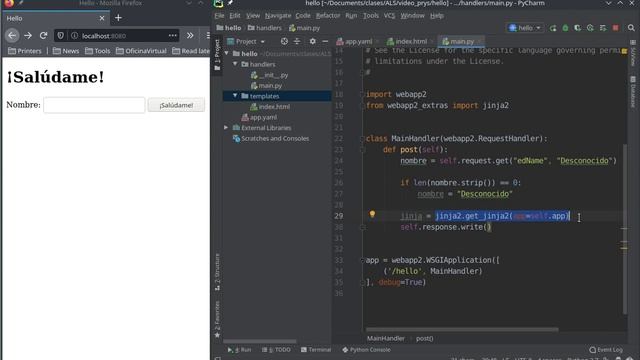
Task: Open the PyCharm Tools menu
Action: pos(371,16)
